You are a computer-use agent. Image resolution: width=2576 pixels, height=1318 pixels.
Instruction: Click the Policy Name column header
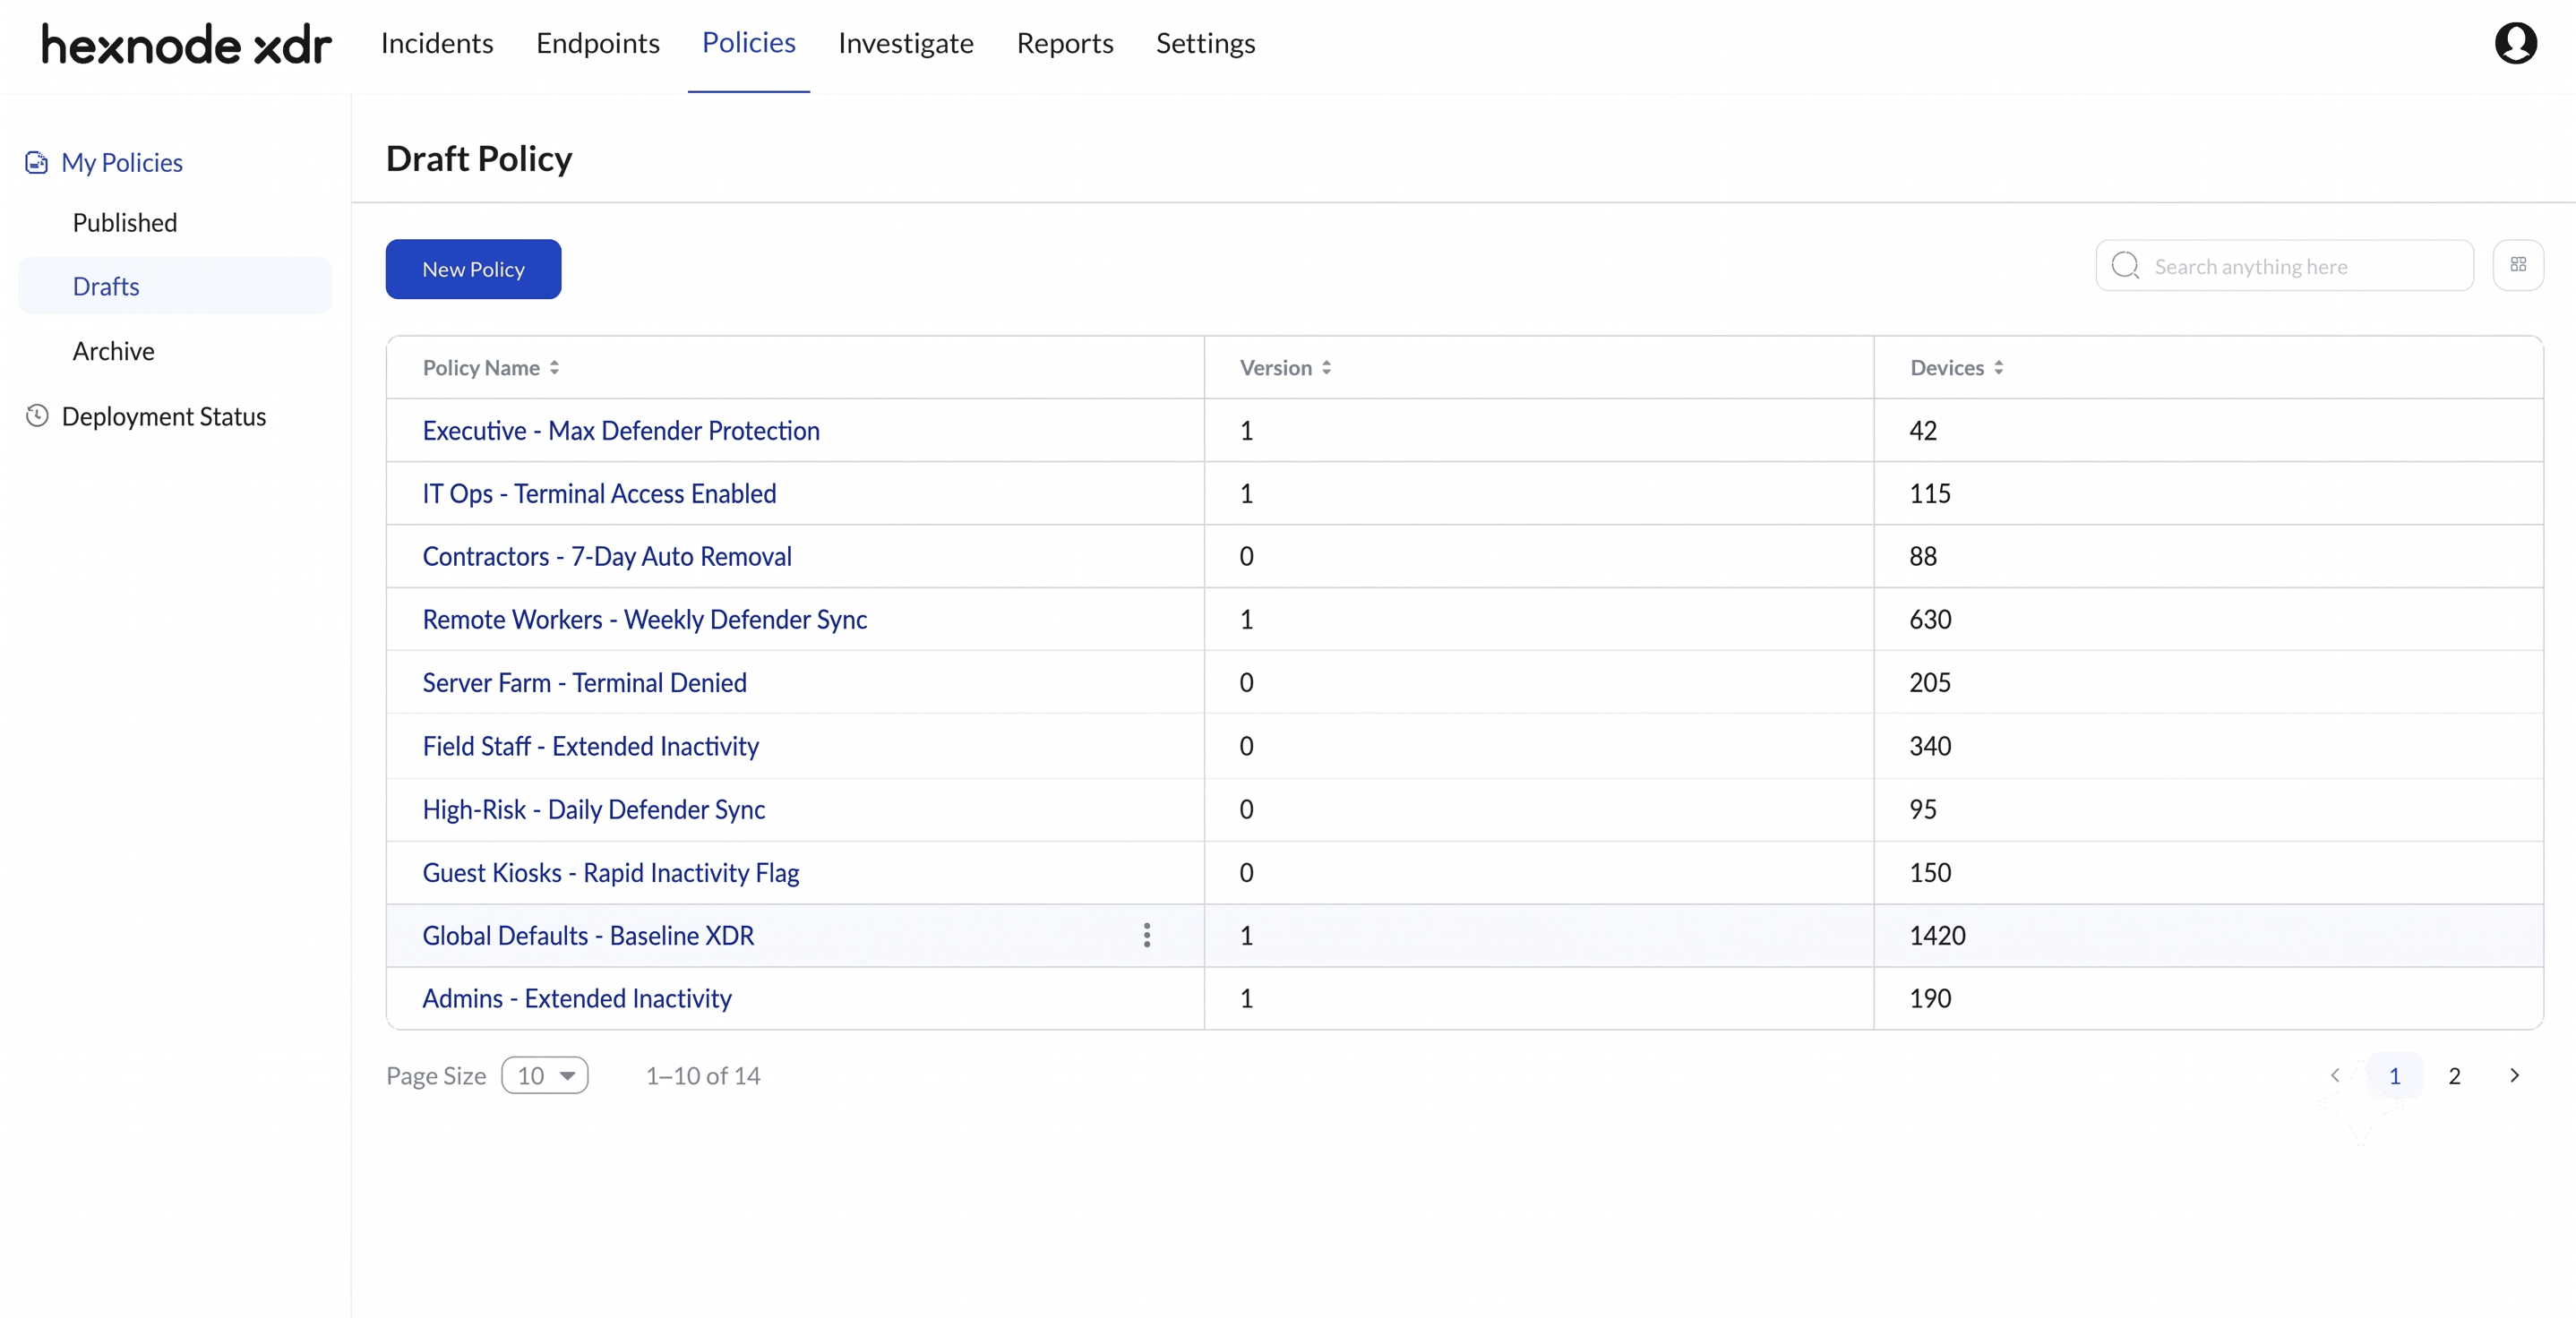click(x=481, y=368)
